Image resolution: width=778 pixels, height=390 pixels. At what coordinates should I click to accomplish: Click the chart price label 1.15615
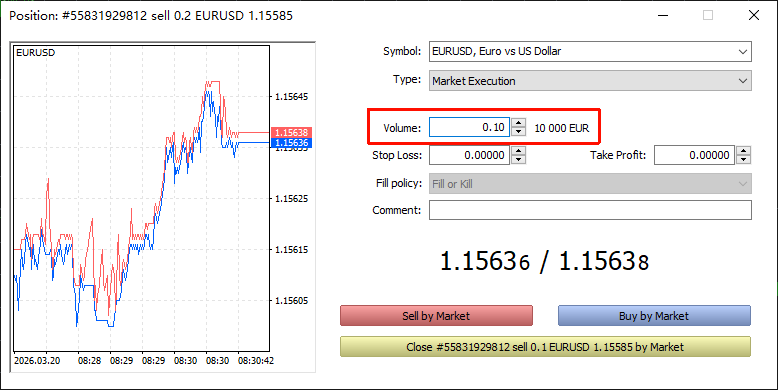pos(292,250)
